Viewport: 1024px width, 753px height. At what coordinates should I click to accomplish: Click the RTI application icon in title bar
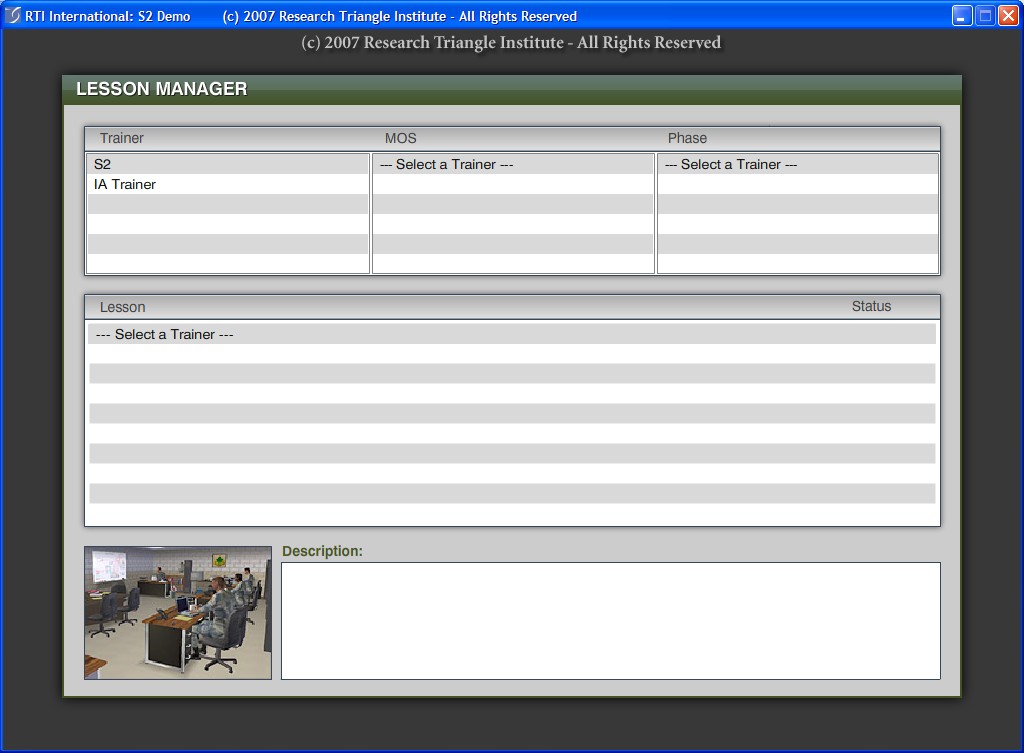[x=13, y=16]
